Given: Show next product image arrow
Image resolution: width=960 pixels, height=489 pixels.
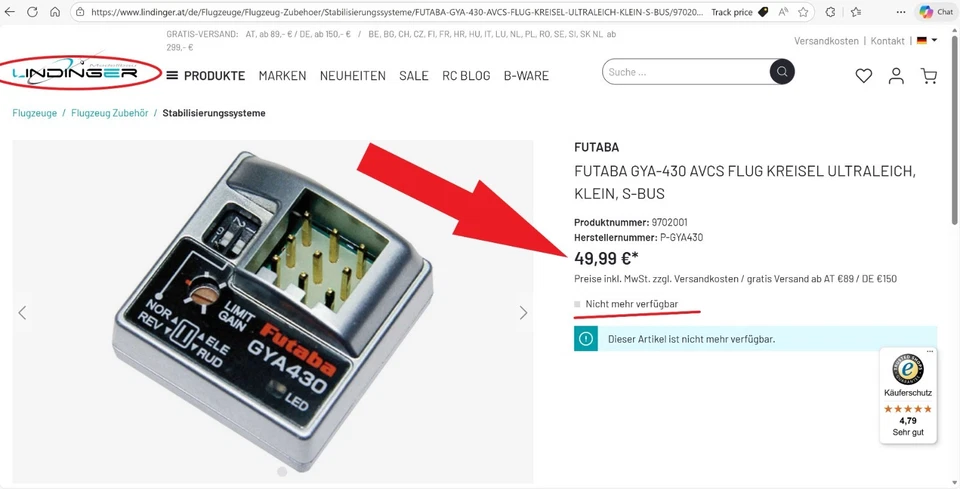Looking at the screenshot, I should pyautogui.click(x=523, y=313).
